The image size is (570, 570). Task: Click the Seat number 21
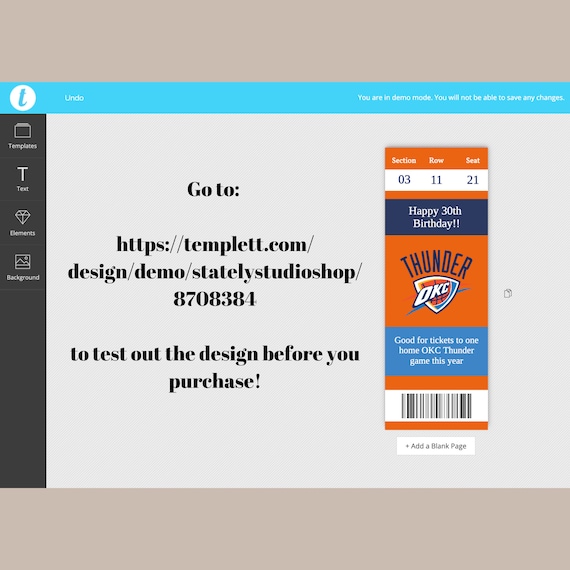coord(473,180)
